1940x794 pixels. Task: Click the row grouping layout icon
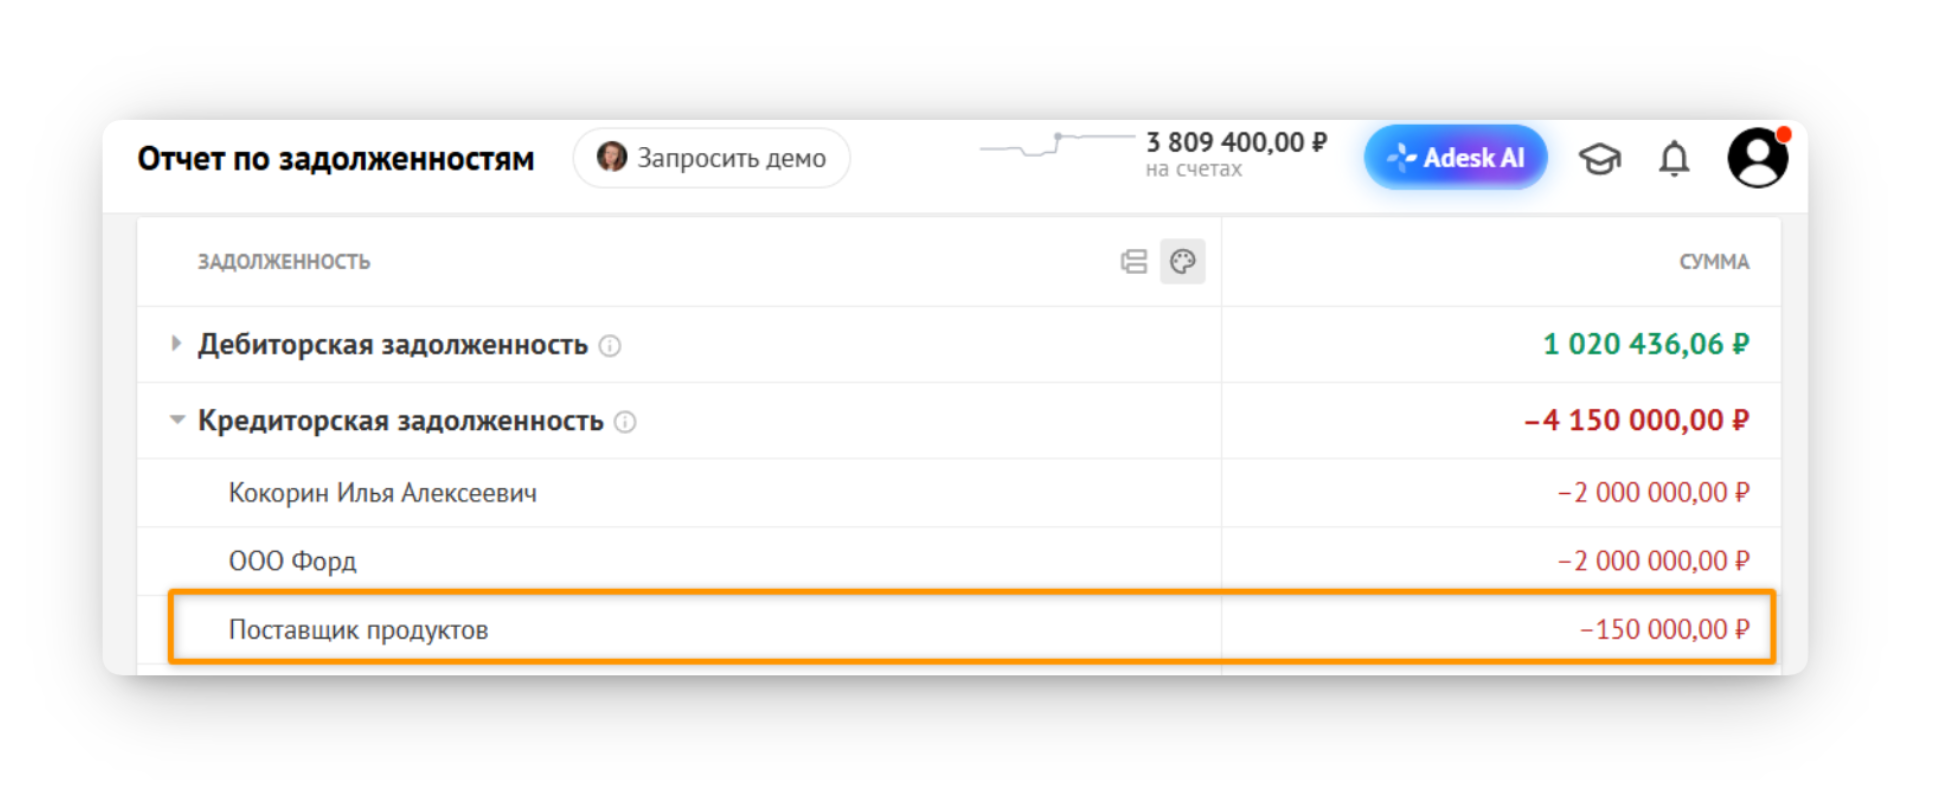tap(1134, 262)
